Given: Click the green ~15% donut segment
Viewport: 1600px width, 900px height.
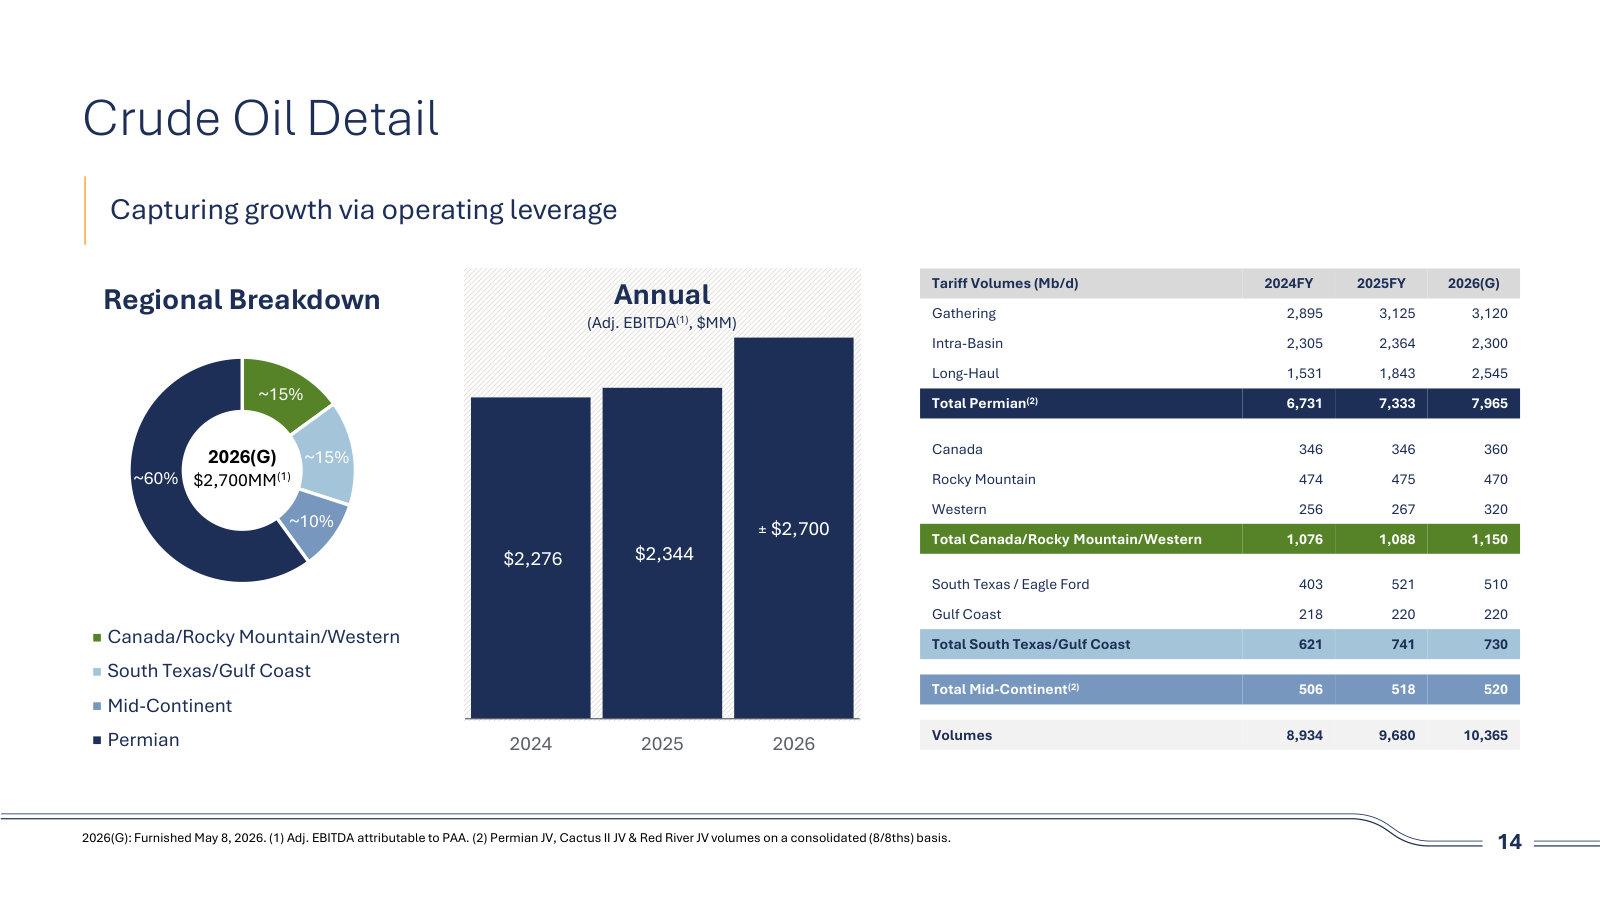Looking at the screenshot, I should click(x=282, y=394).
